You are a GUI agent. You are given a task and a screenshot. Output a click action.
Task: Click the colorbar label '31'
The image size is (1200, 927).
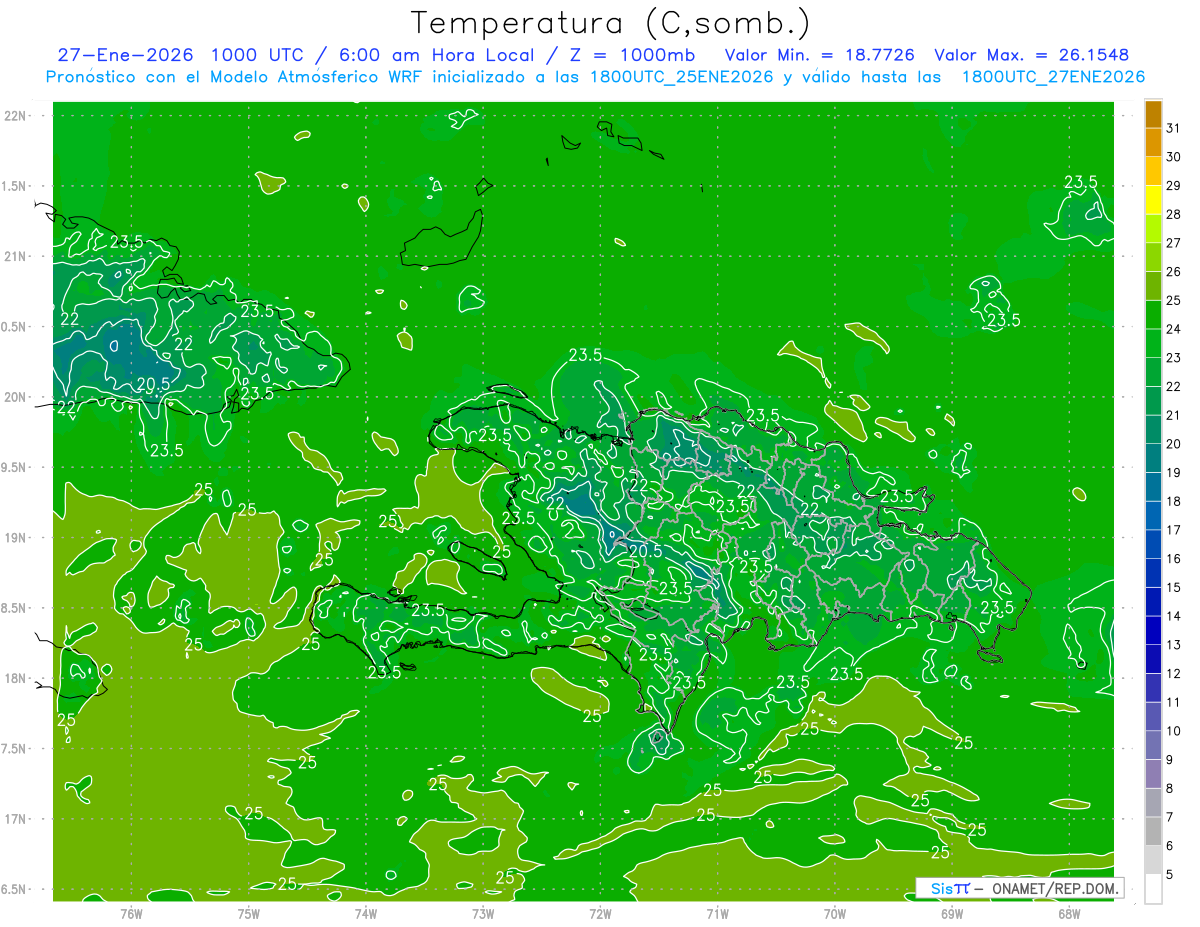coord(1173,129)
